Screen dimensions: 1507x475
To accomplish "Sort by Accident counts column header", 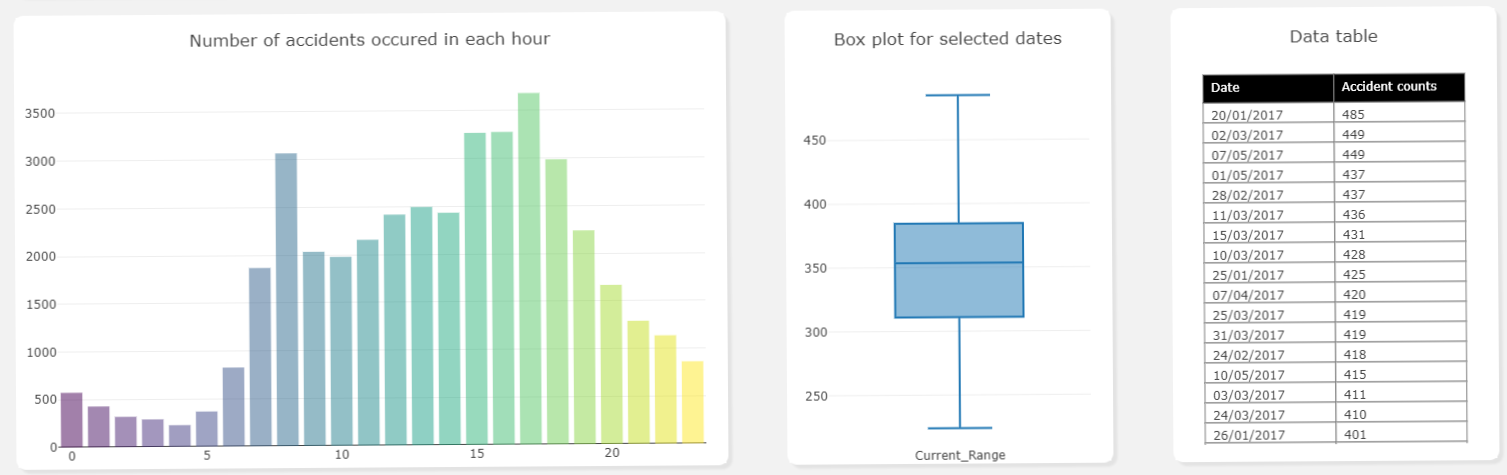I will click(x=1399, y=87).
